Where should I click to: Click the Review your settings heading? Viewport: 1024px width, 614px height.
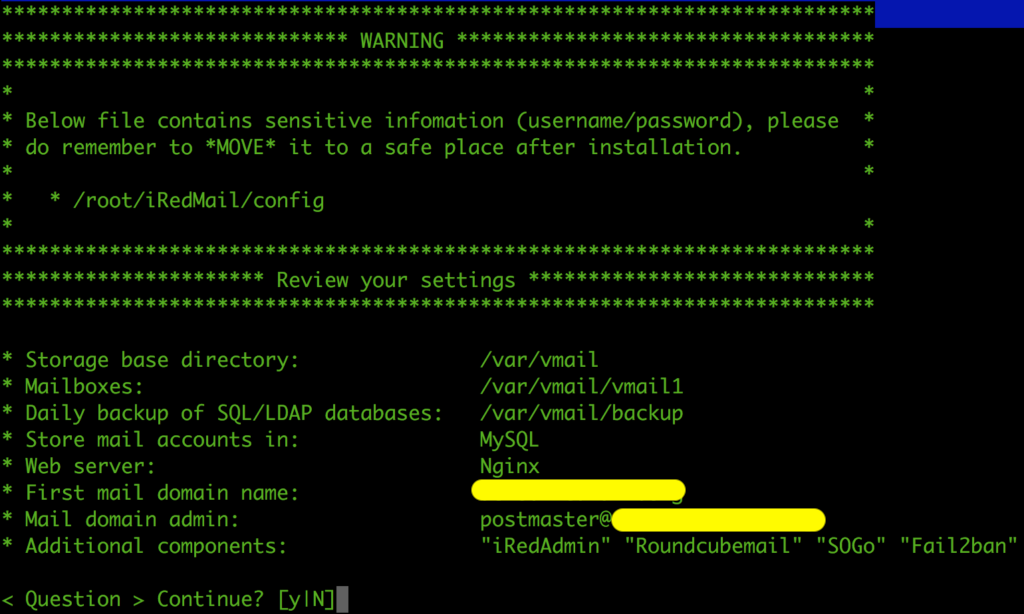point(396,280)
